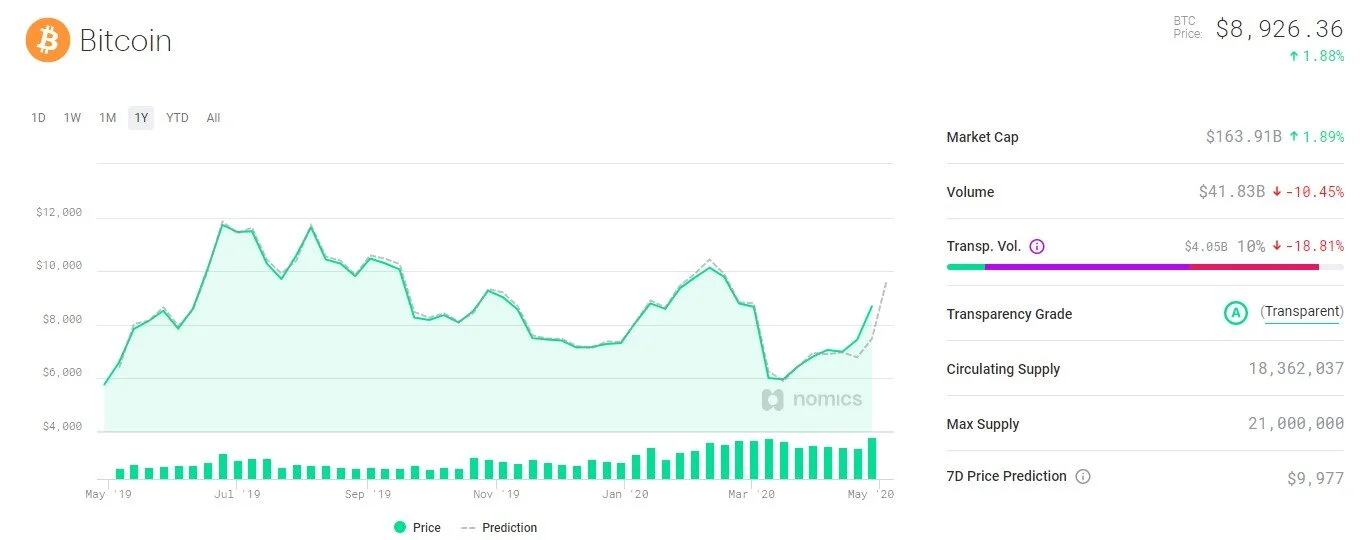Click the 21,000,000 max supply value
This screenshot has width=1365, height=540.
(x=1296, y=424)
